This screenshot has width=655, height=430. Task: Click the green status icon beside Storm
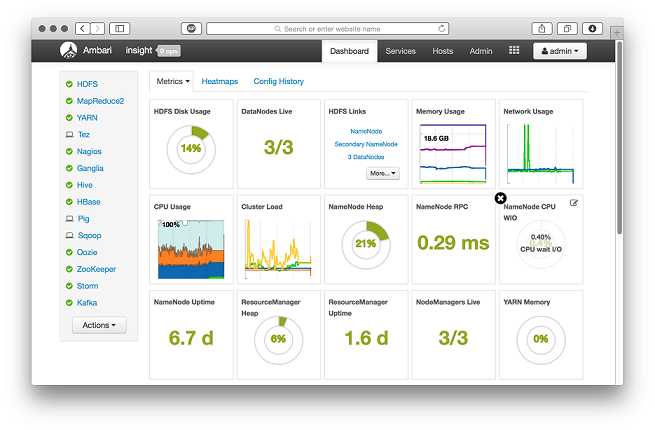[x=69, y=286]
